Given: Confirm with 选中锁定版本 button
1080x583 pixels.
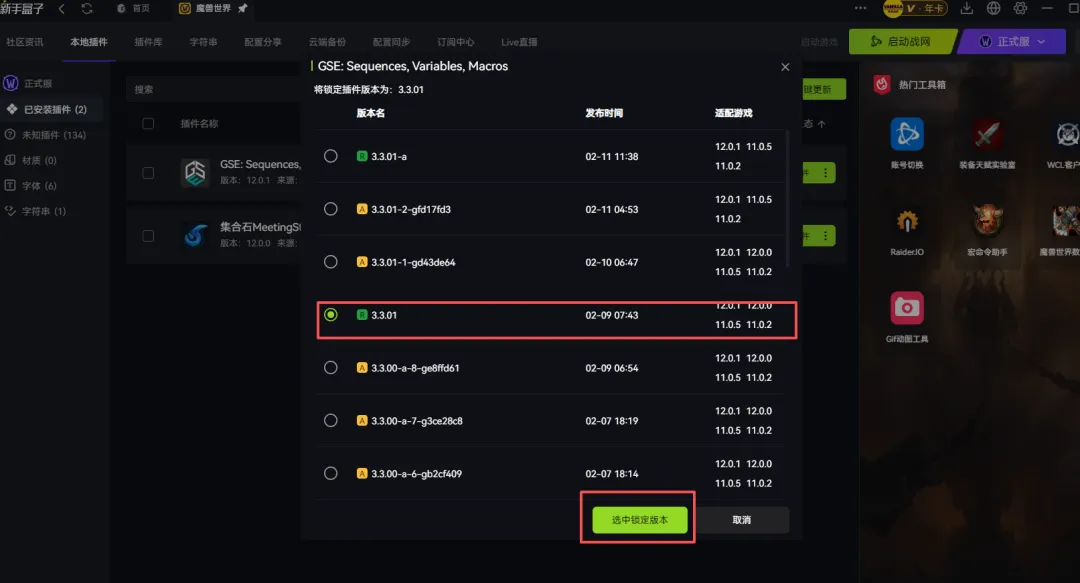Looking at the screenshot, I should pyautogui.click(x=639, y=520).
